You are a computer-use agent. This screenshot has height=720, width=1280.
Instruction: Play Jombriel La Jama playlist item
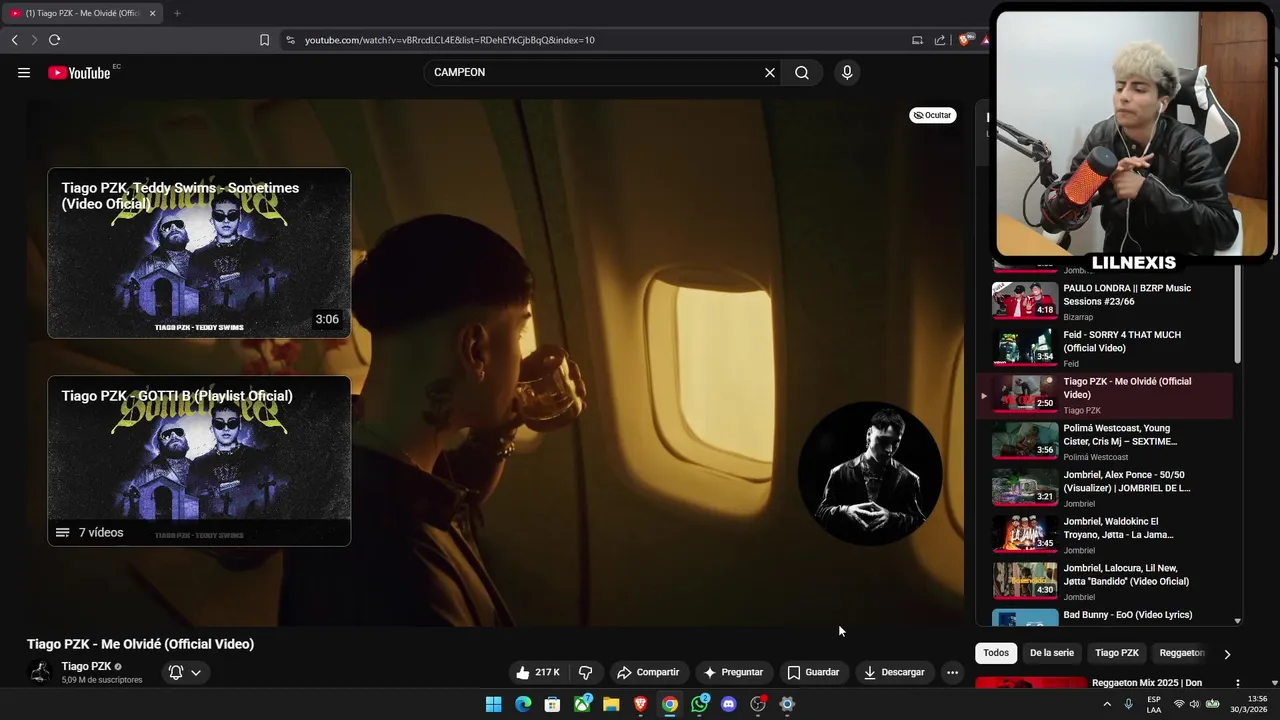[x=1104, y=535]
